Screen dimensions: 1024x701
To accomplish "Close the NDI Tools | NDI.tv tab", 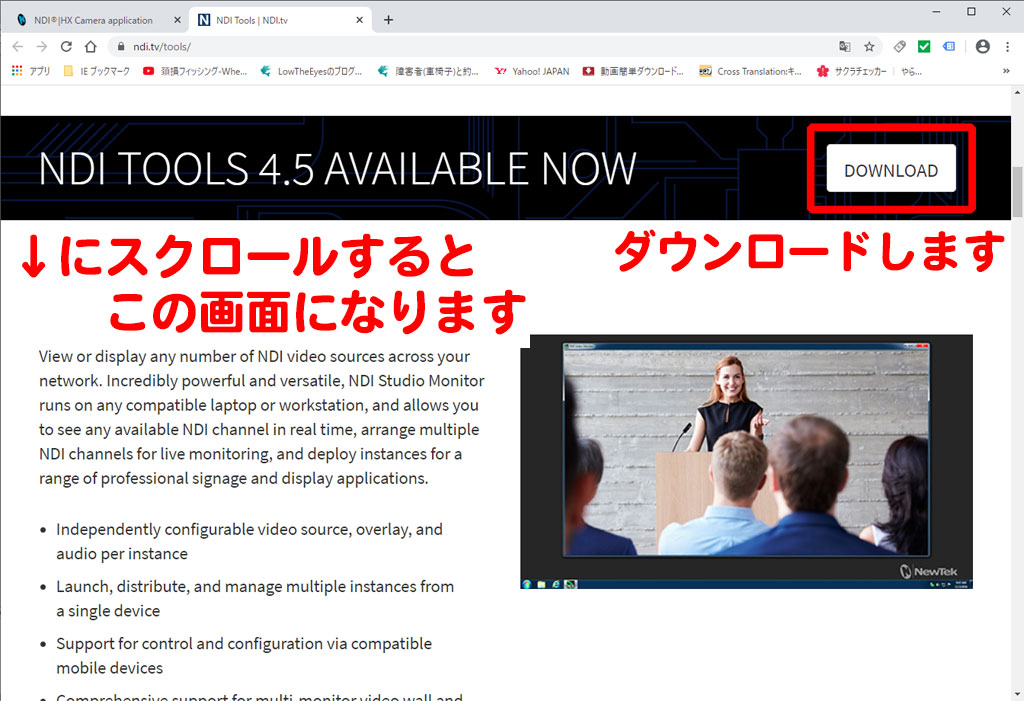I will pos(358,20).
